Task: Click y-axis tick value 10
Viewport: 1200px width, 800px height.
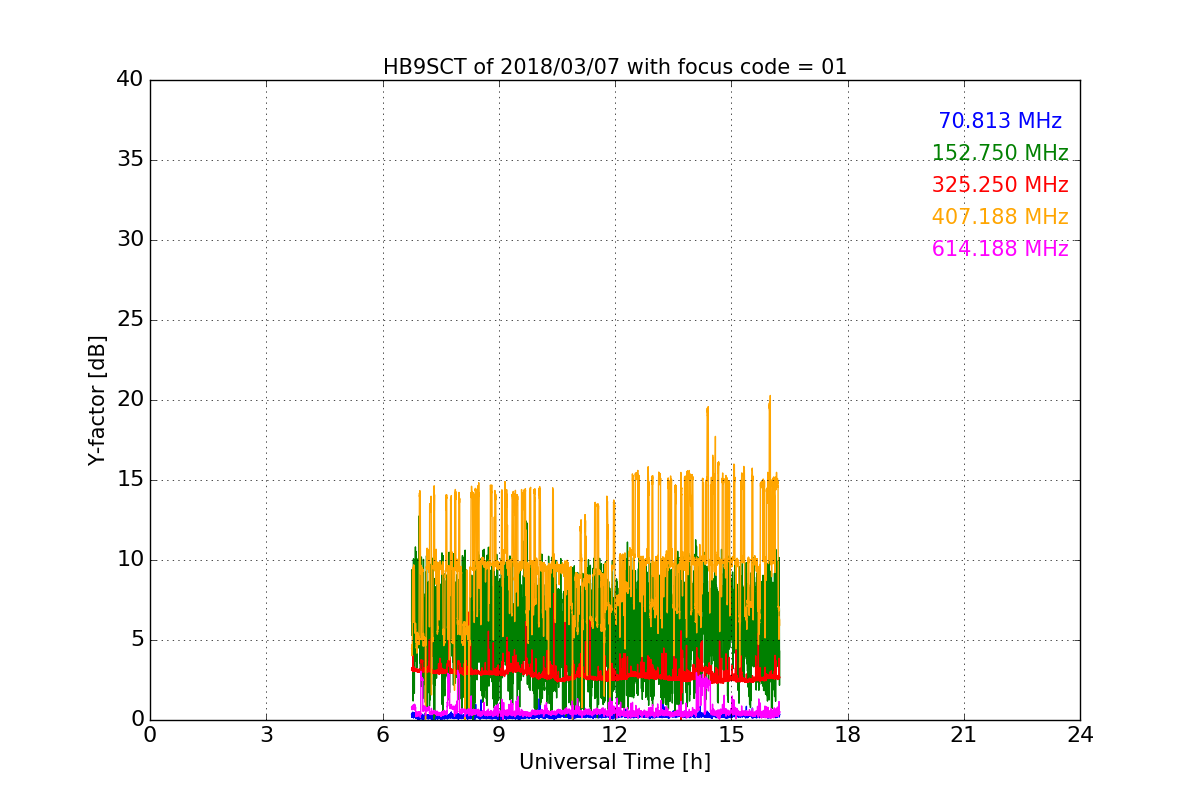Action: 129,560
